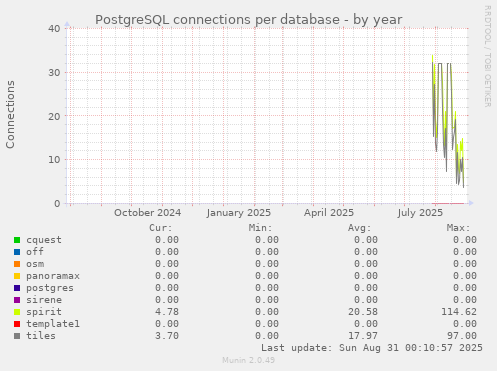The width and height of the screenshot is (497, 371).
Task: Click spirit current value 4.78
Action: click(x=167, y=312)
